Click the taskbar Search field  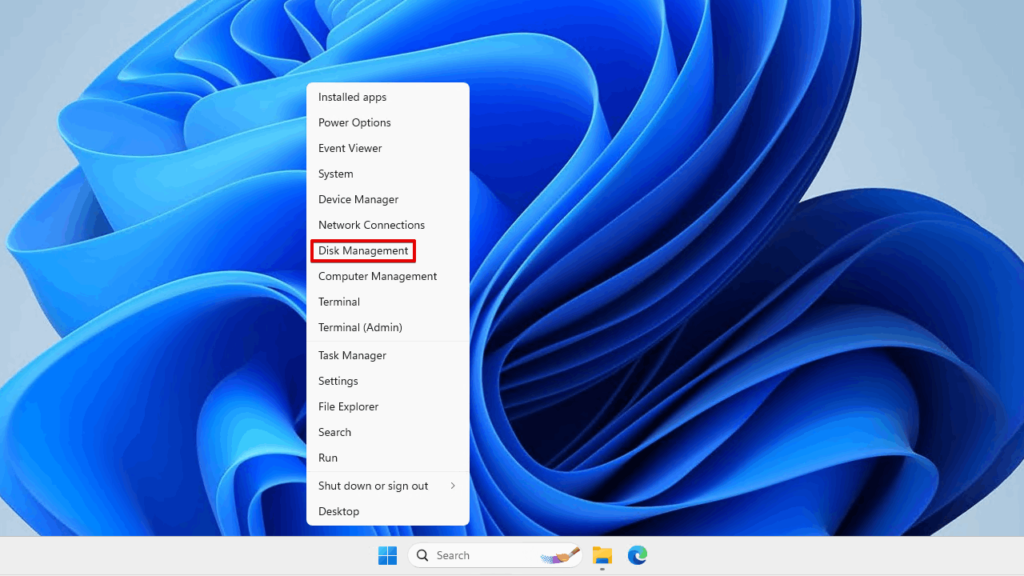[x=495, y=555]
